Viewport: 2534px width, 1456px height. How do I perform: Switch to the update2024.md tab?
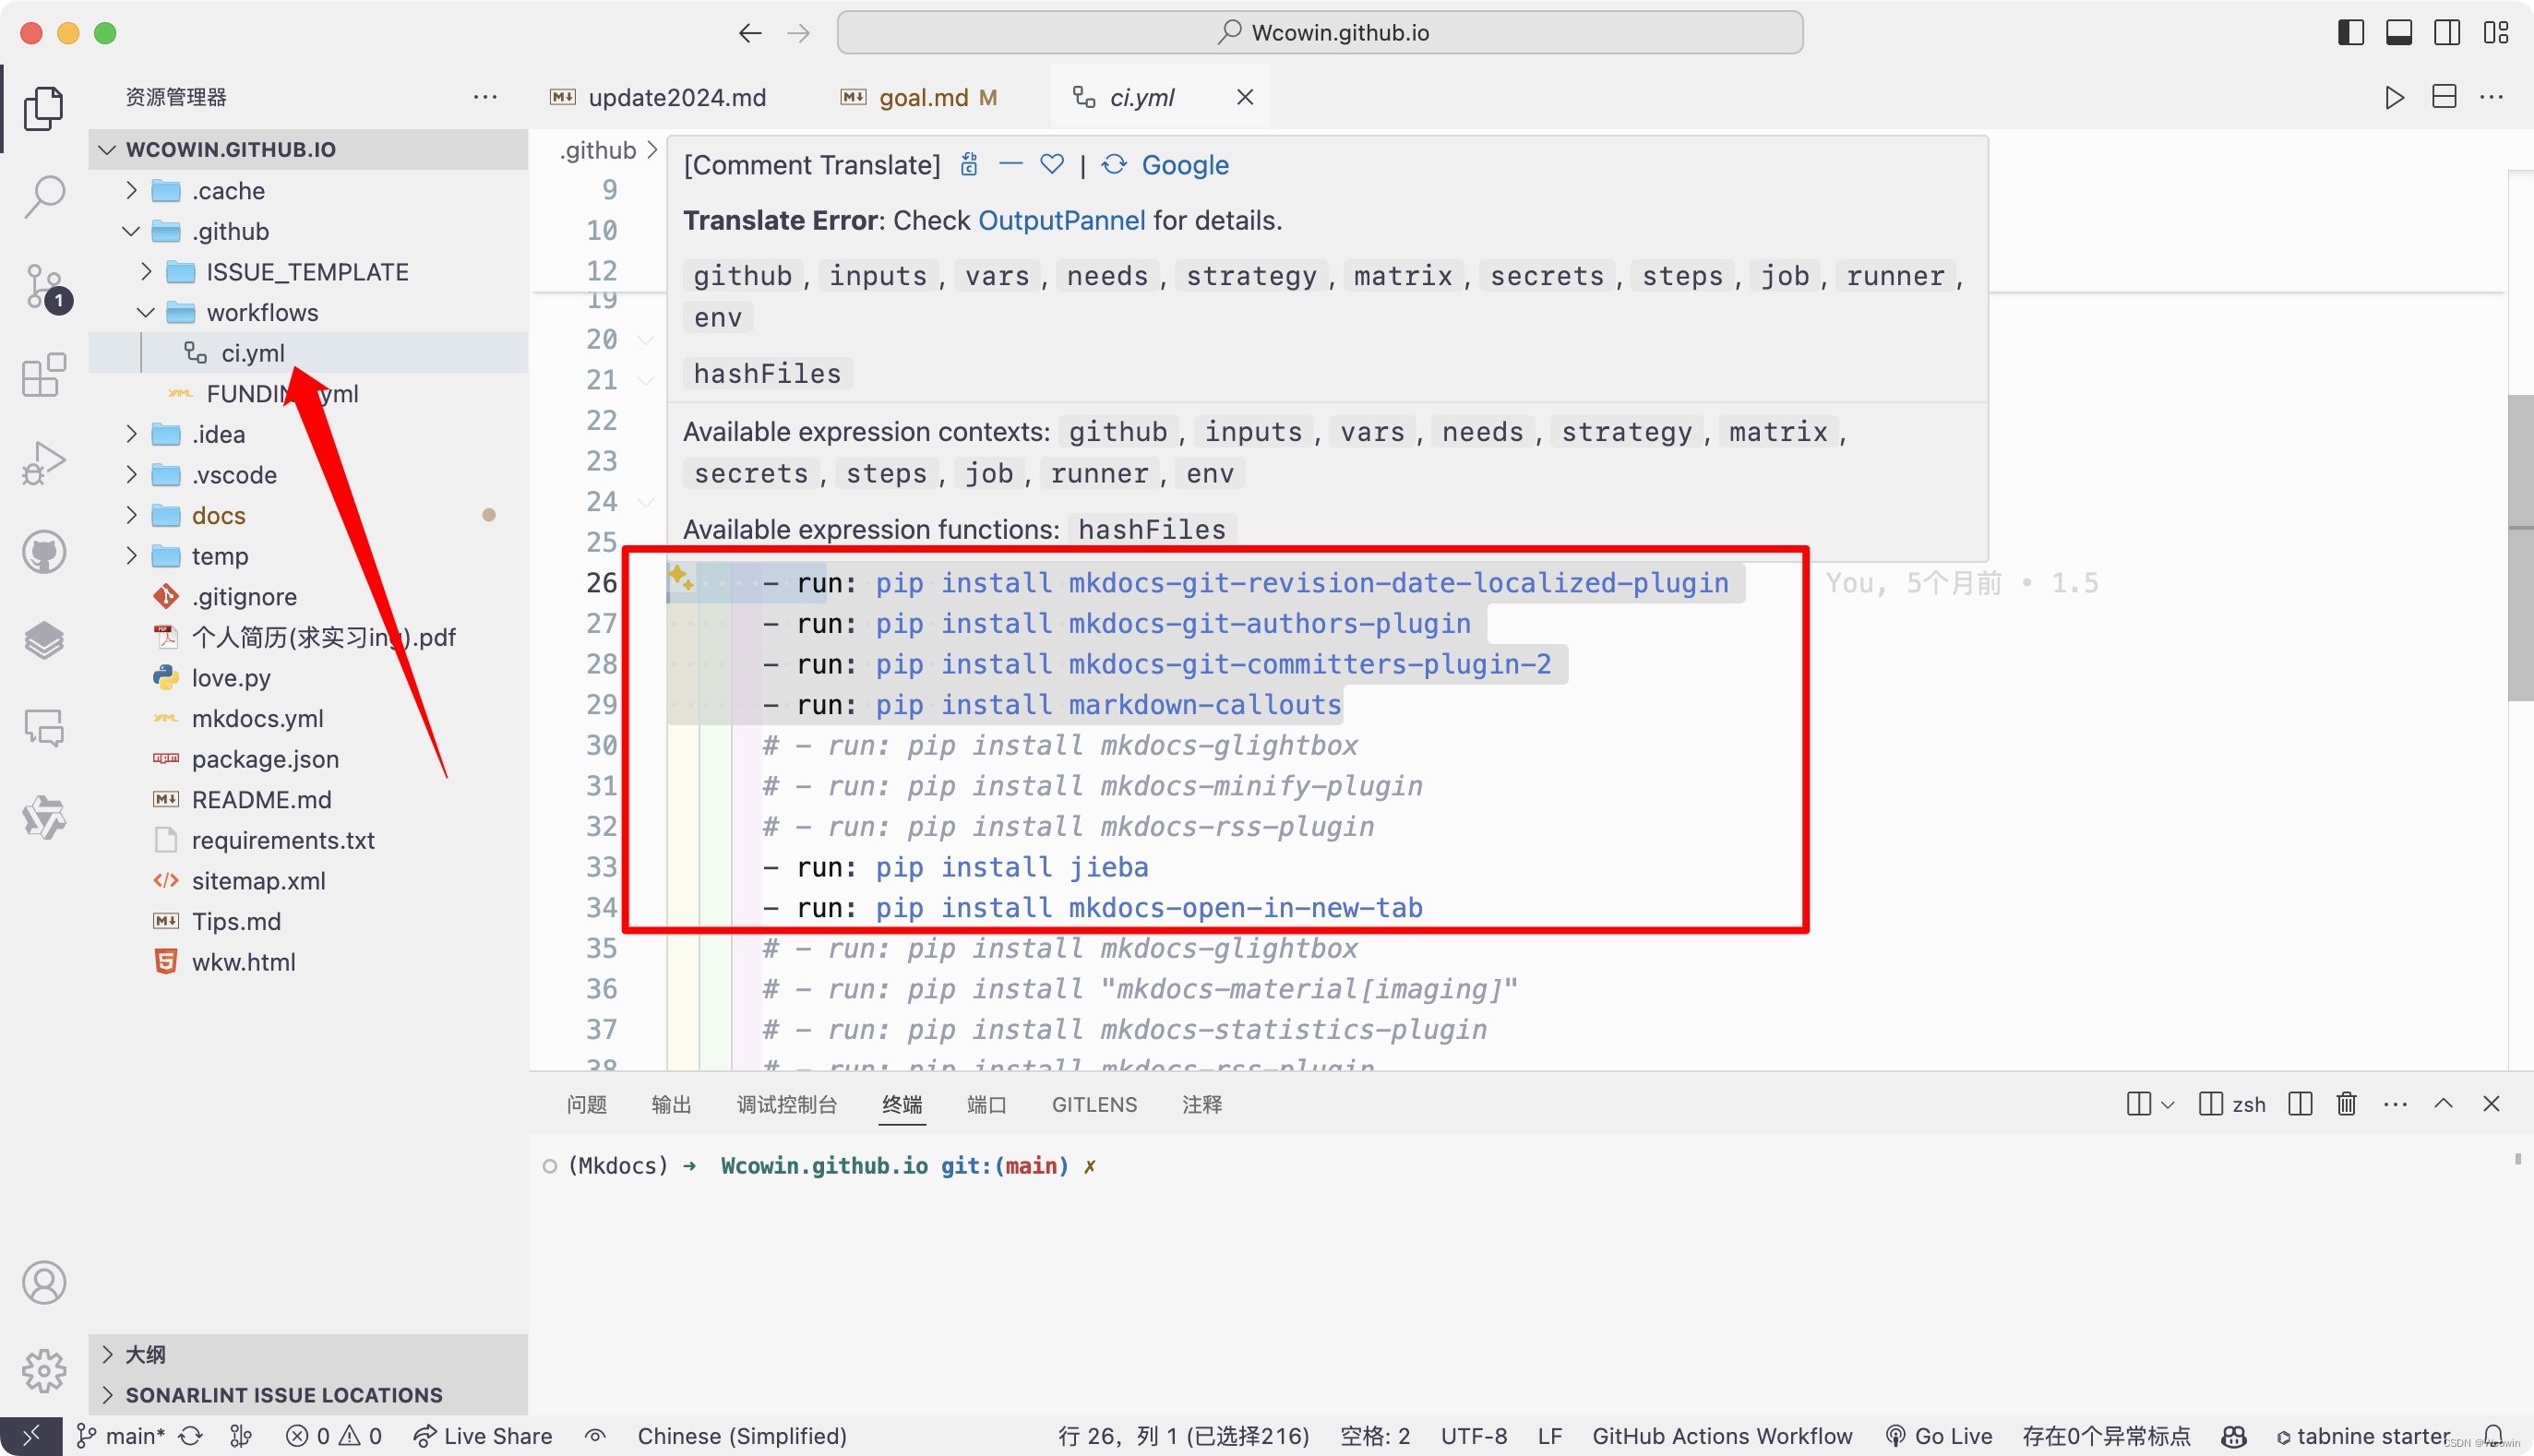pyautogui.click(x=676, y=97)
